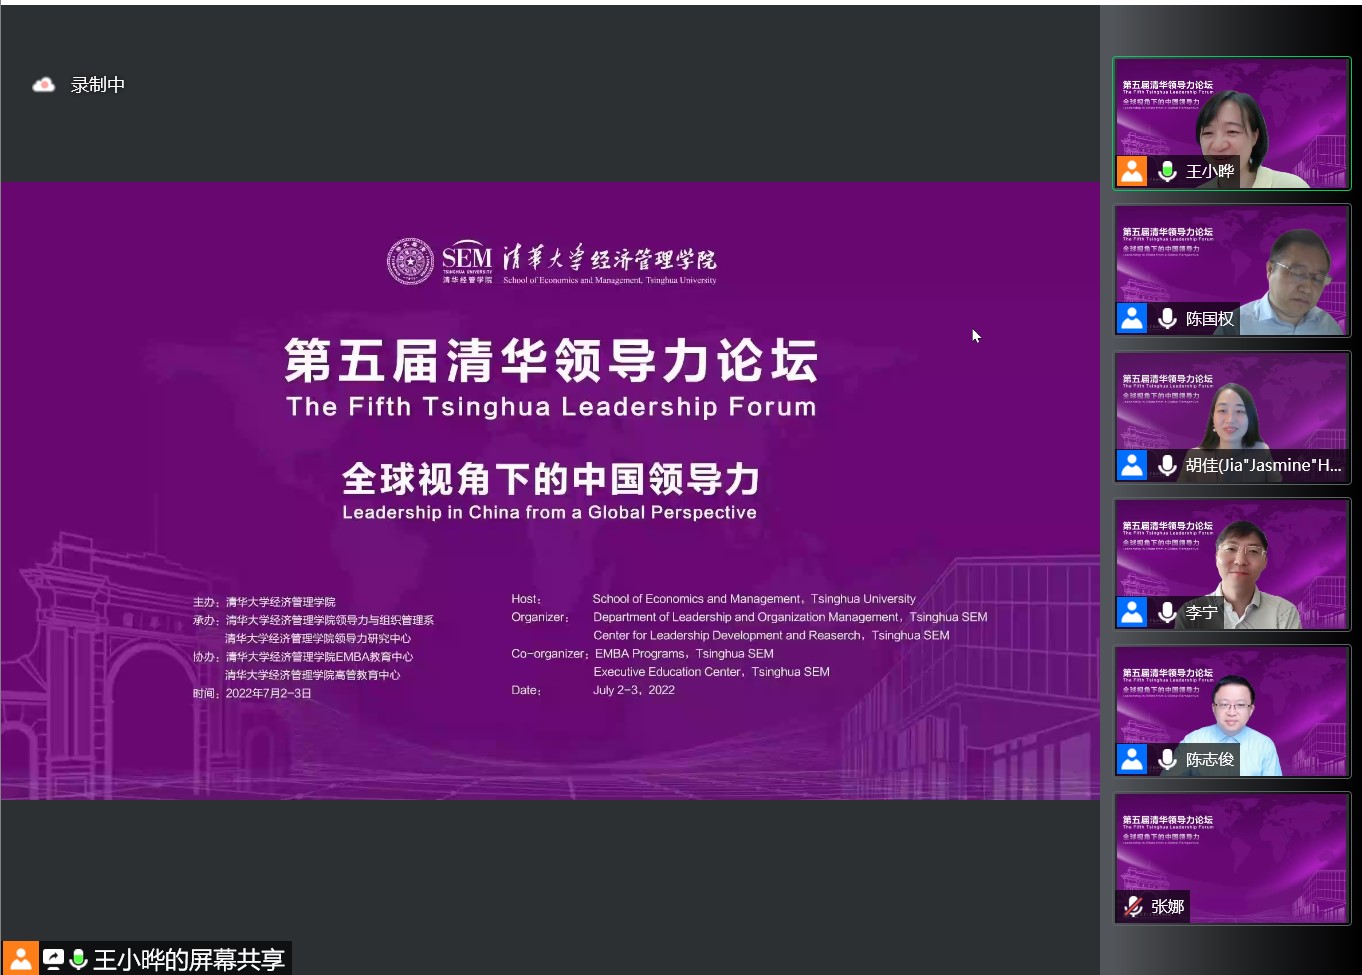Click green microphone icon in 王小晔's video tile

click(1166, 171)
